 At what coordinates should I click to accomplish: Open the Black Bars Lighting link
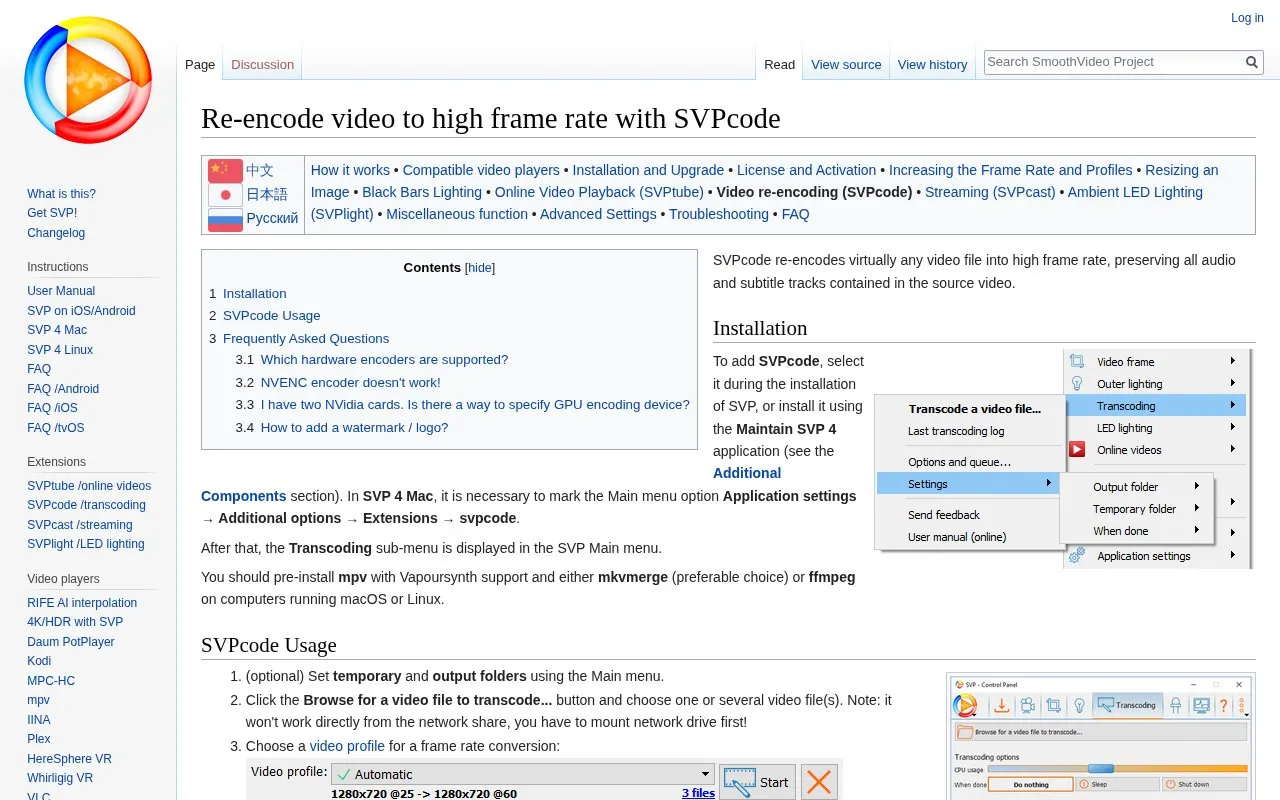point(422,192)
